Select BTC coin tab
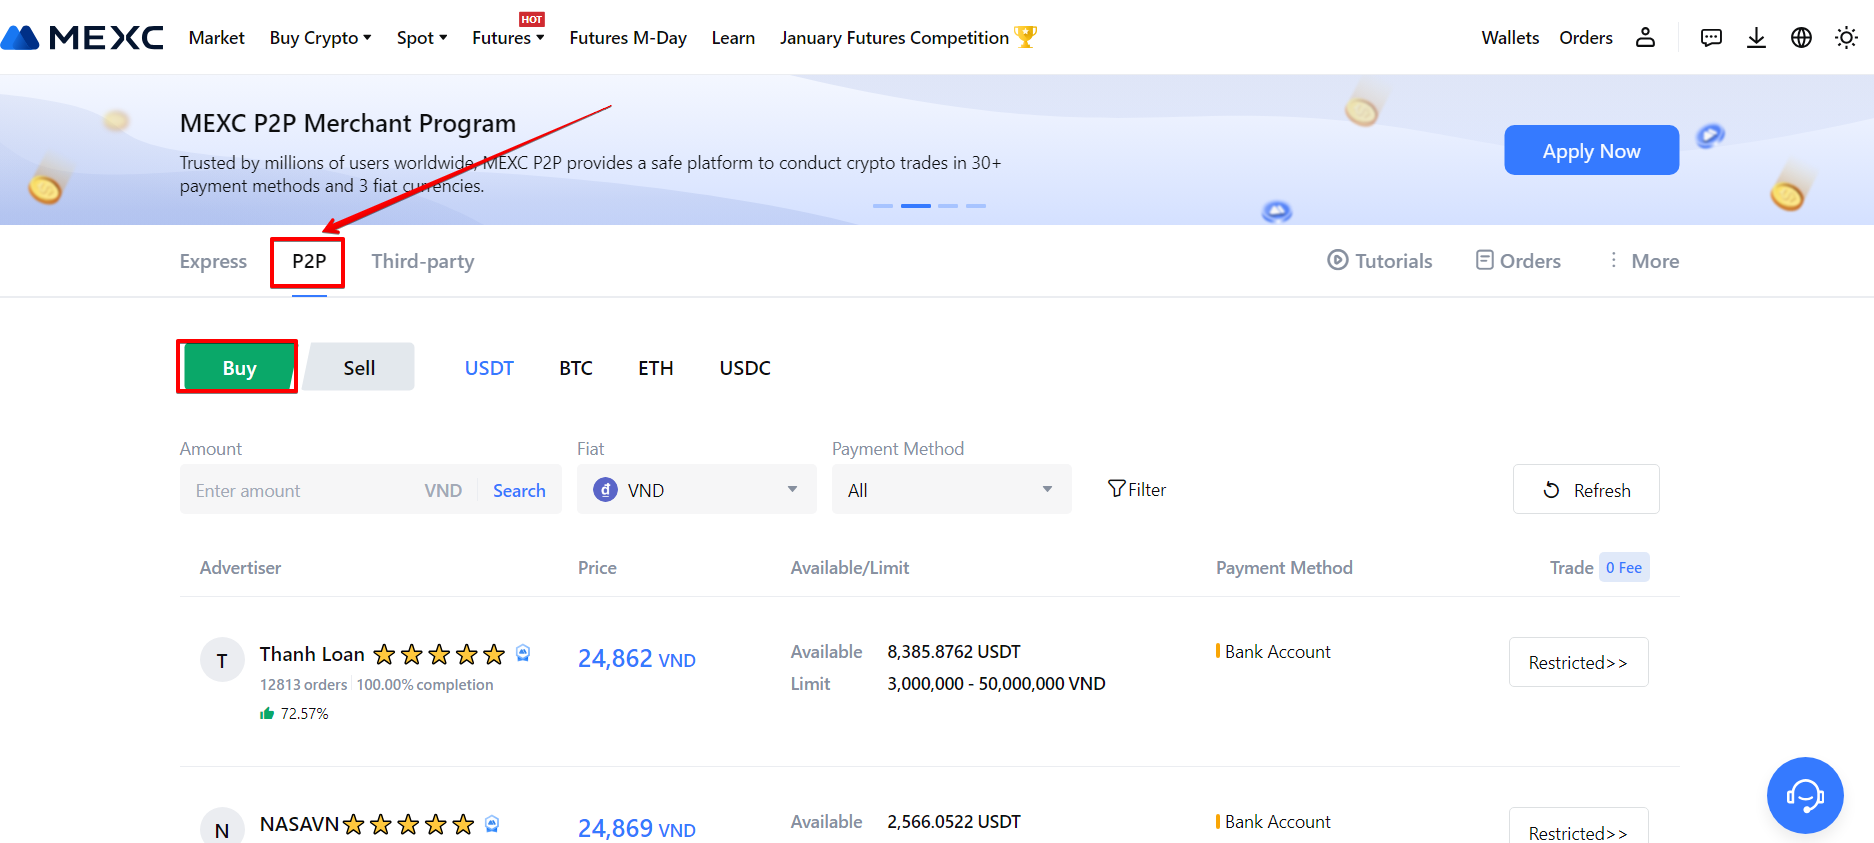The height and width of the screenshot is (843, 1874). click(x=576, y=368)
